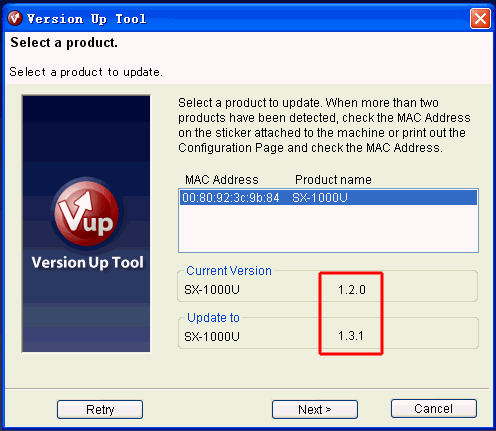The height and width of the screenshot is (431, 496).
Task: Click the Update to group label
Action: 213,318
